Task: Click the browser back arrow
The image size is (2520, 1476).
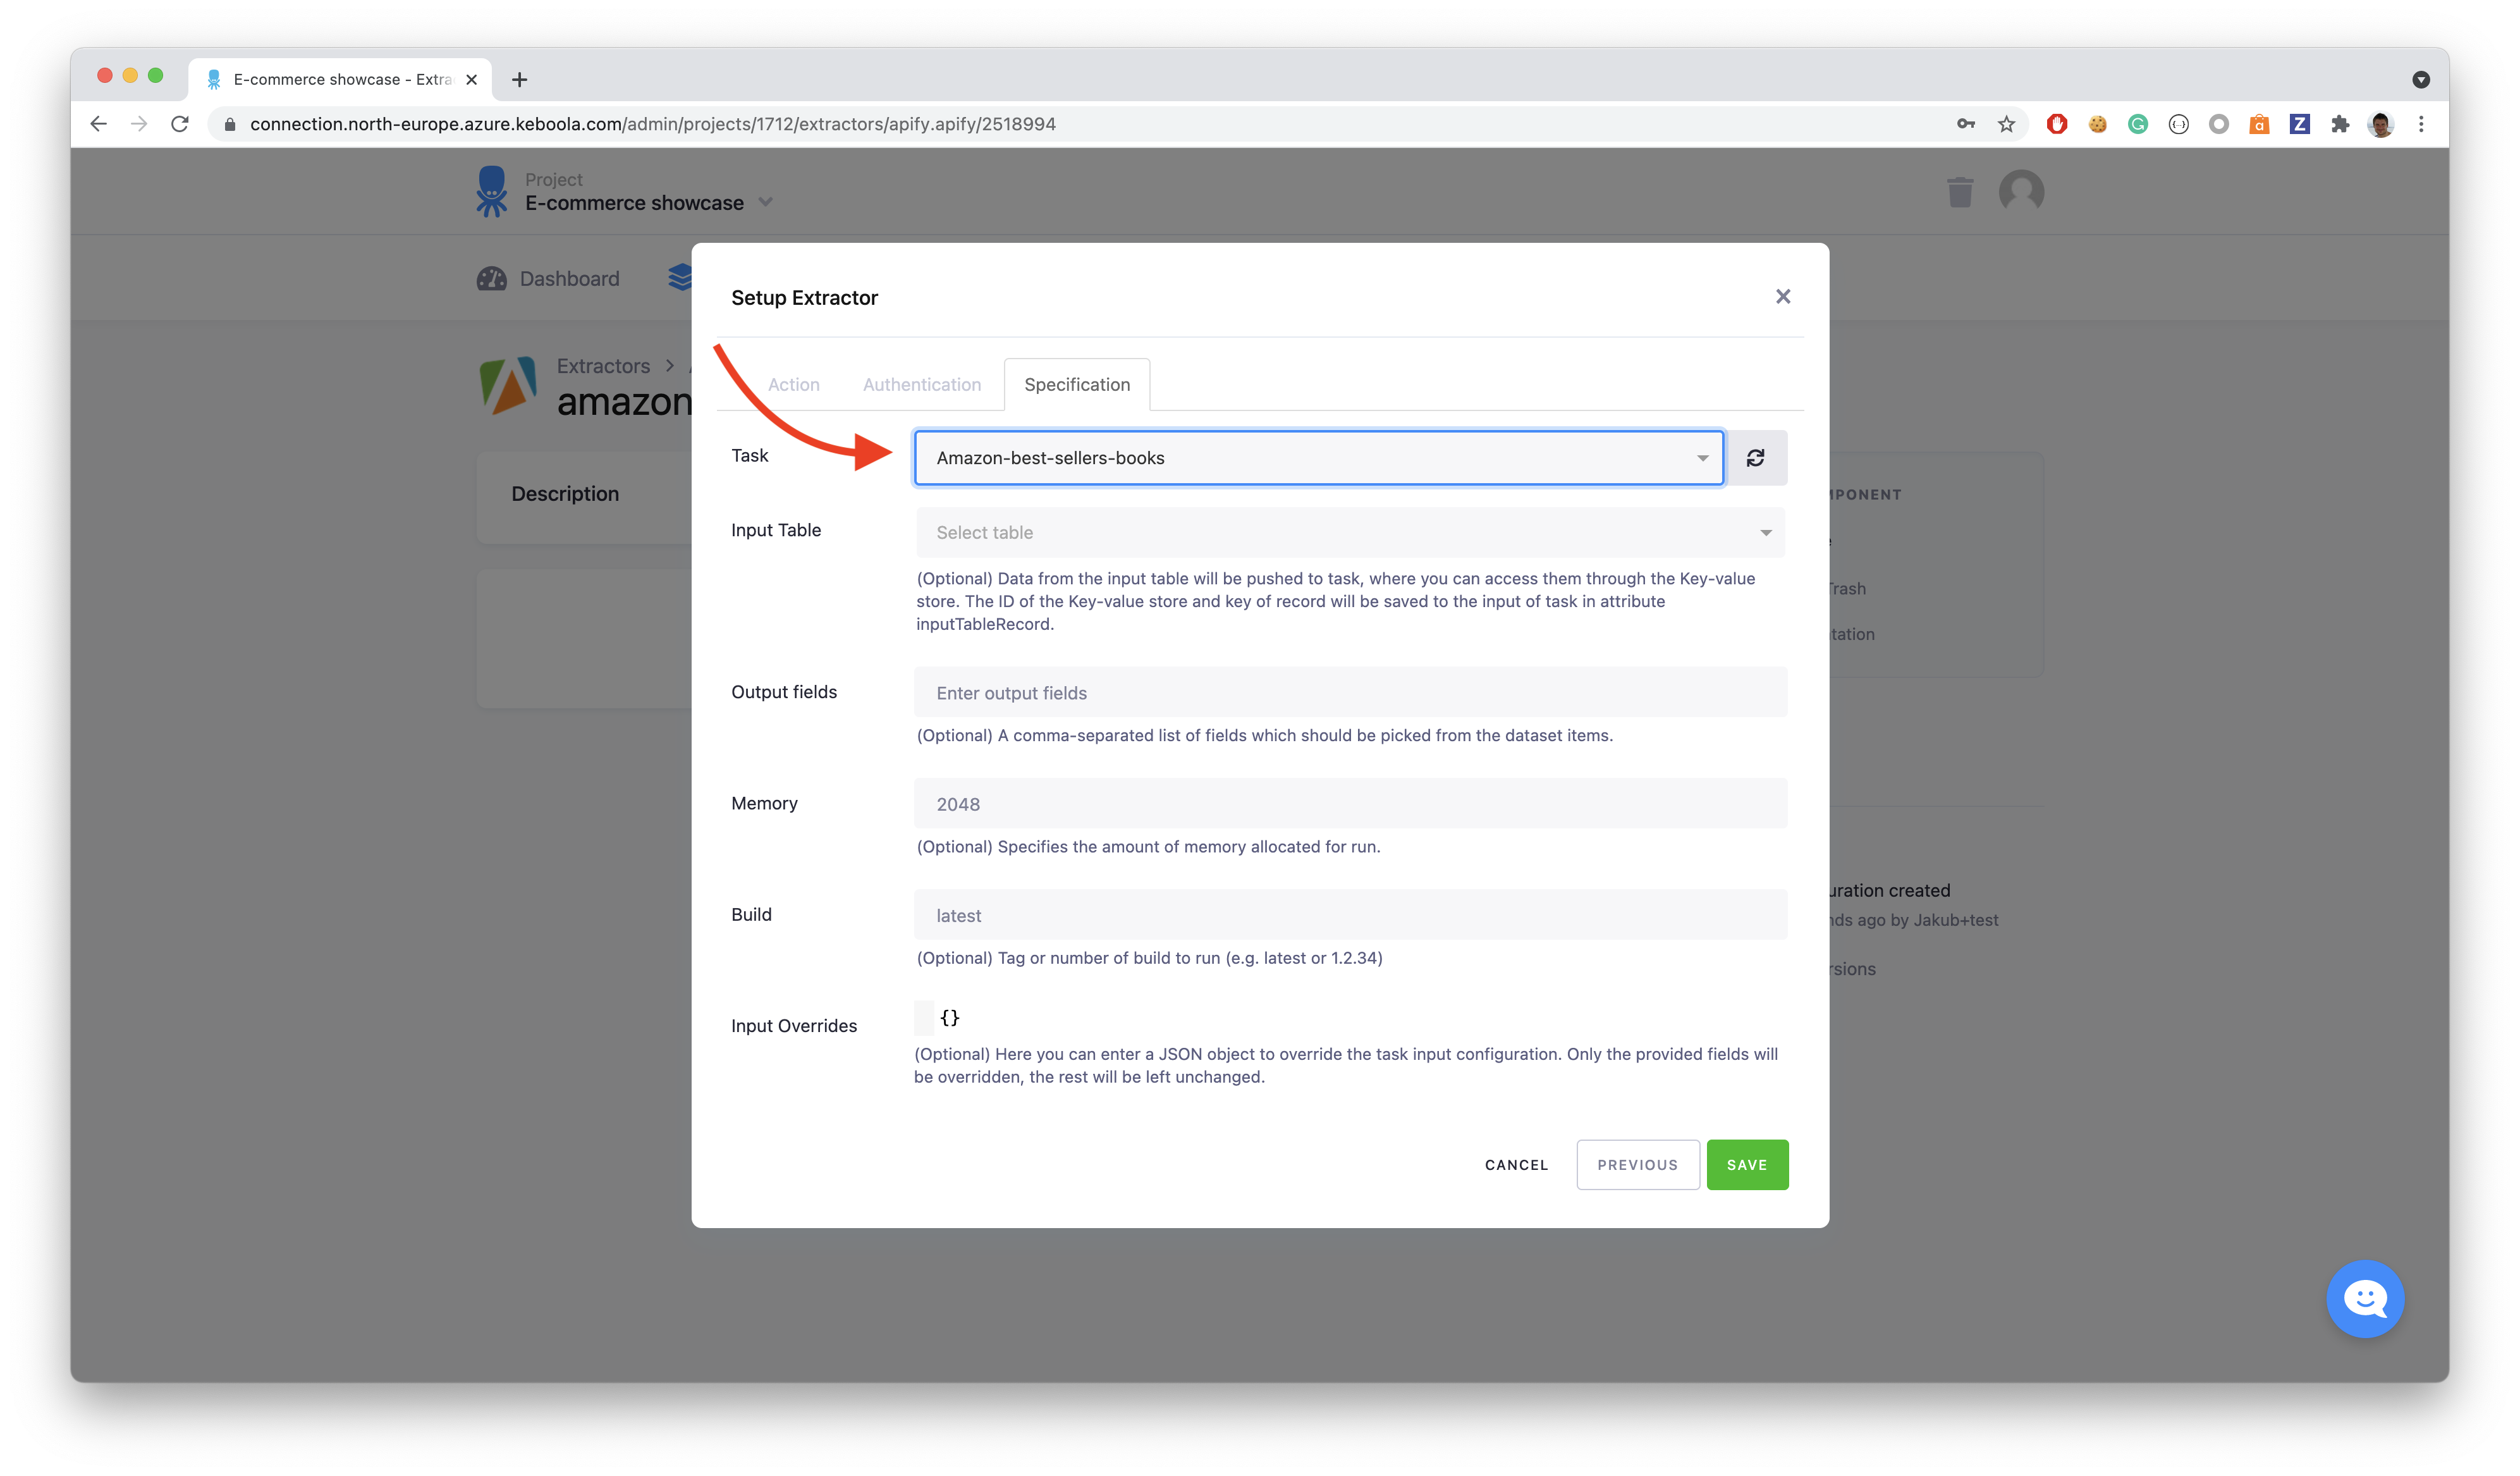Action: pyautogui.click(x=98, y=124)
